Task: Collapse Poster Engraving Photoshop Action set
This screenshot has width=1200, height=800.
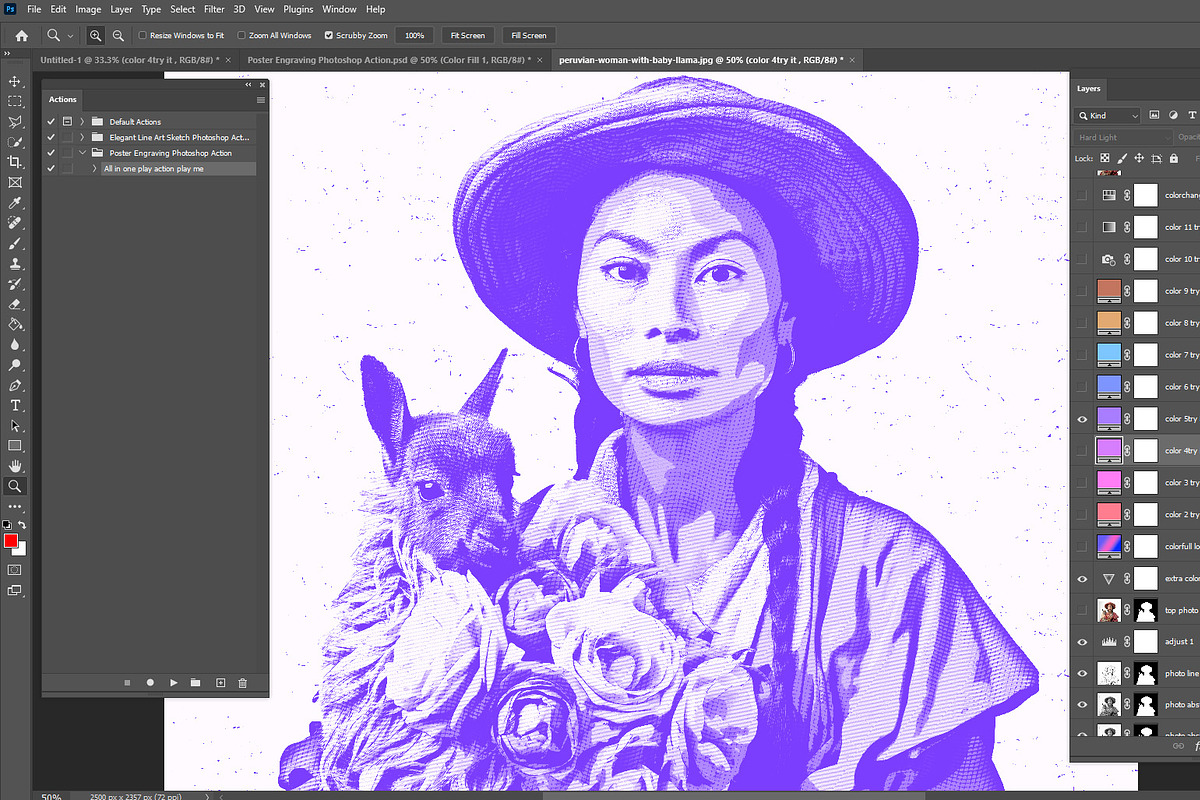Action: (x=82, y=153)
